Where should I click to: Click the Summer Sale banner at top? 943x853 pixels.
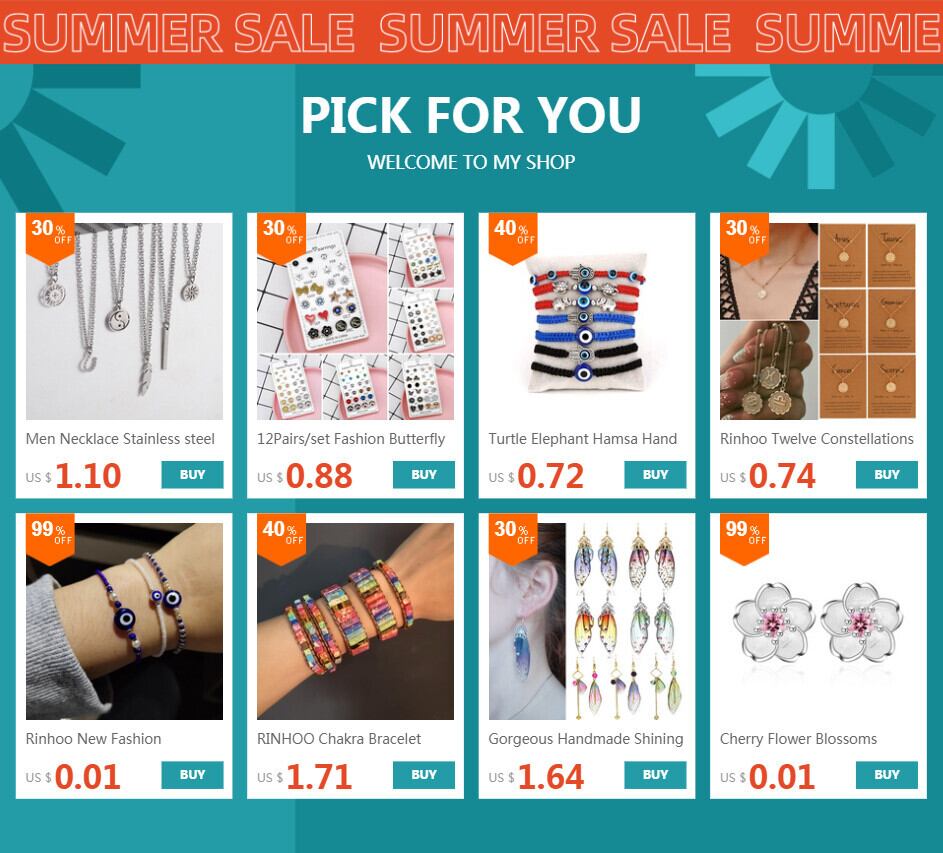pos(472,31)
